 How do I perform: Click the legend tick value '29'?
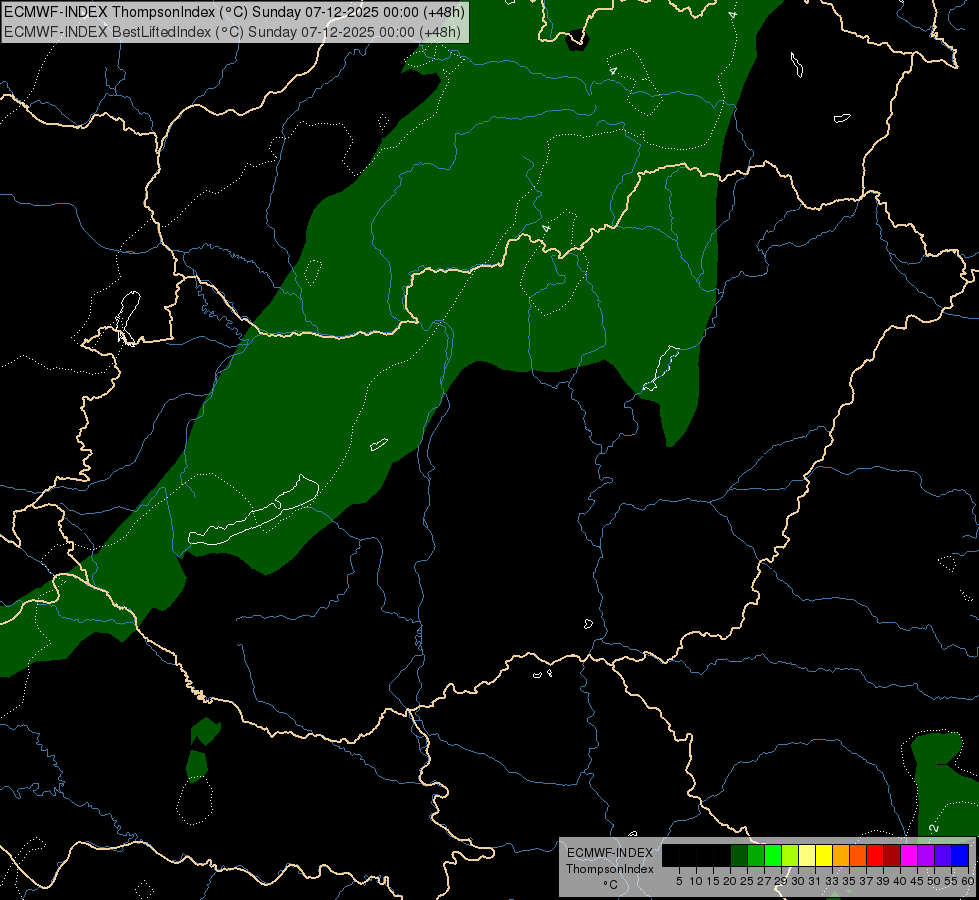pyautogui.click(x=781, y=881)
